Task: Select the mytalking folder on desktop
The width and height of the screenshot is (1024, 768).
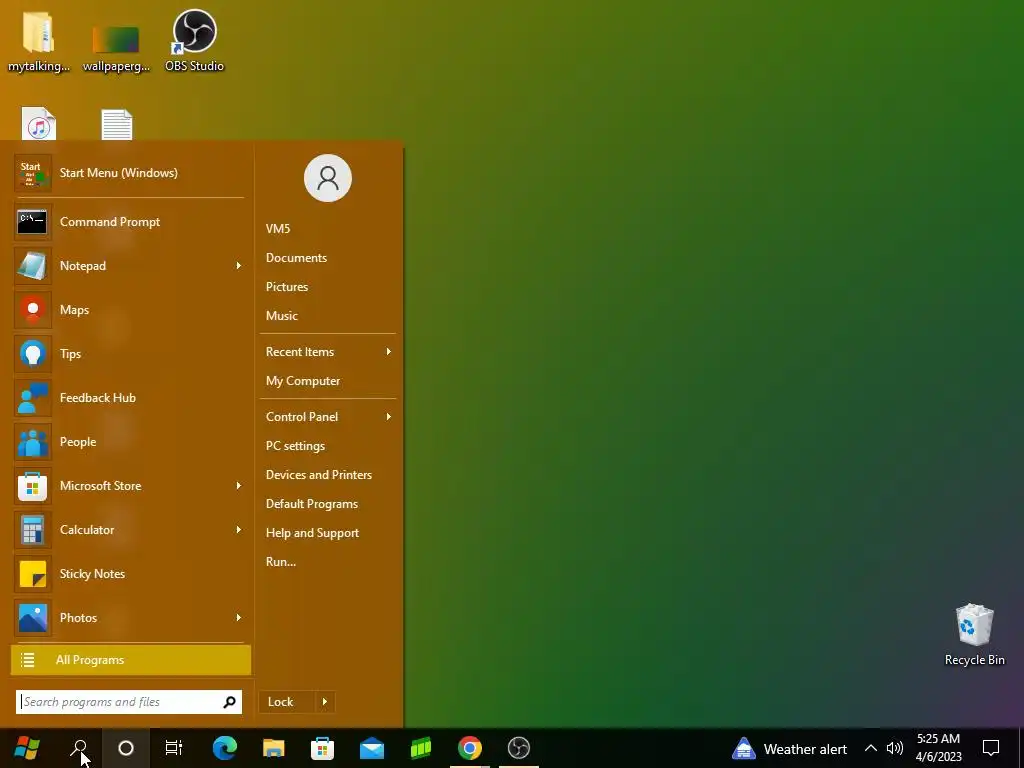Action: click(39, 40)
